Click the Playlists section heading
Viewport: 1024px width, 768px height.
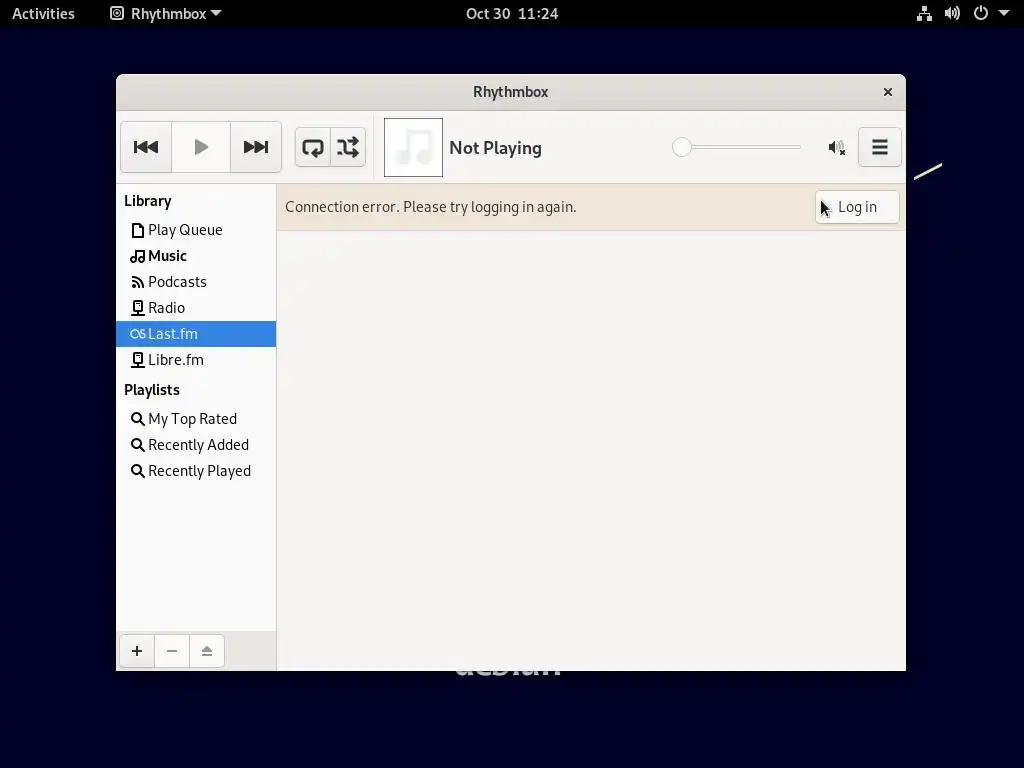(152, 390)
